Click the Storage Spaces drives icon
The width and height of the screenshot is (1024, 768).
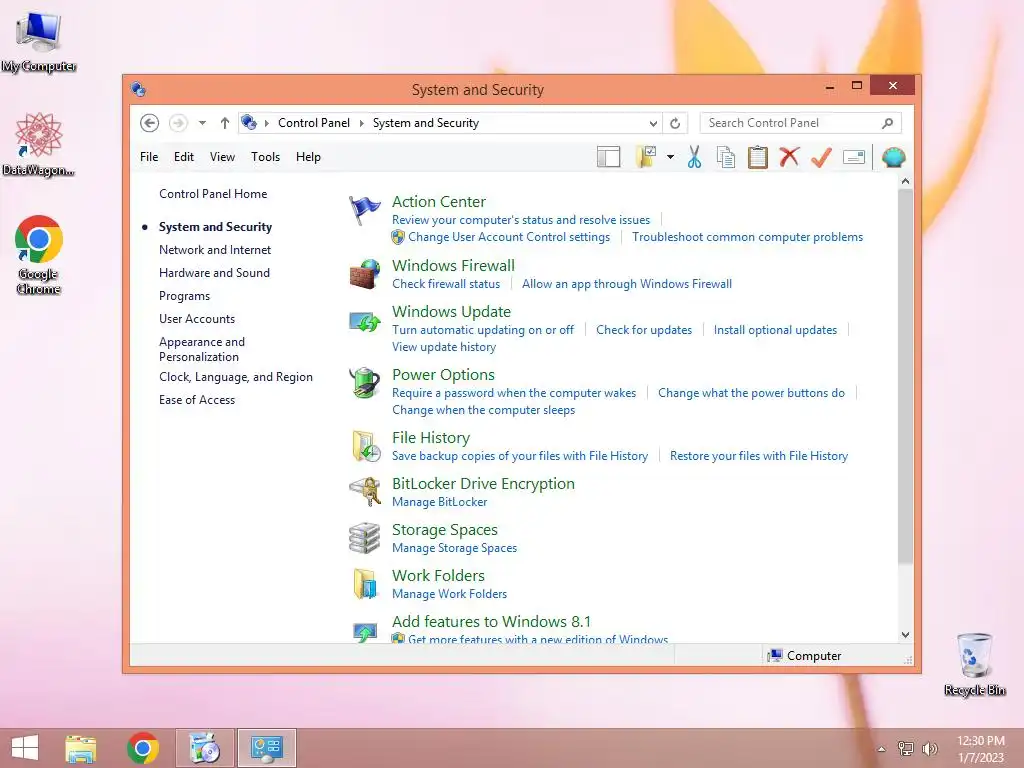(364, 537)
